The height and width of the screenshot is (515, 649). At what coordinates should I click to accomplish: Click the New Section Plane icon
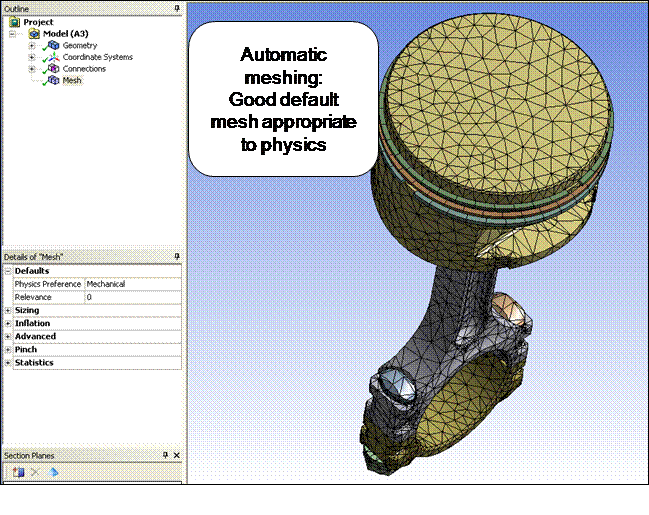19,471
